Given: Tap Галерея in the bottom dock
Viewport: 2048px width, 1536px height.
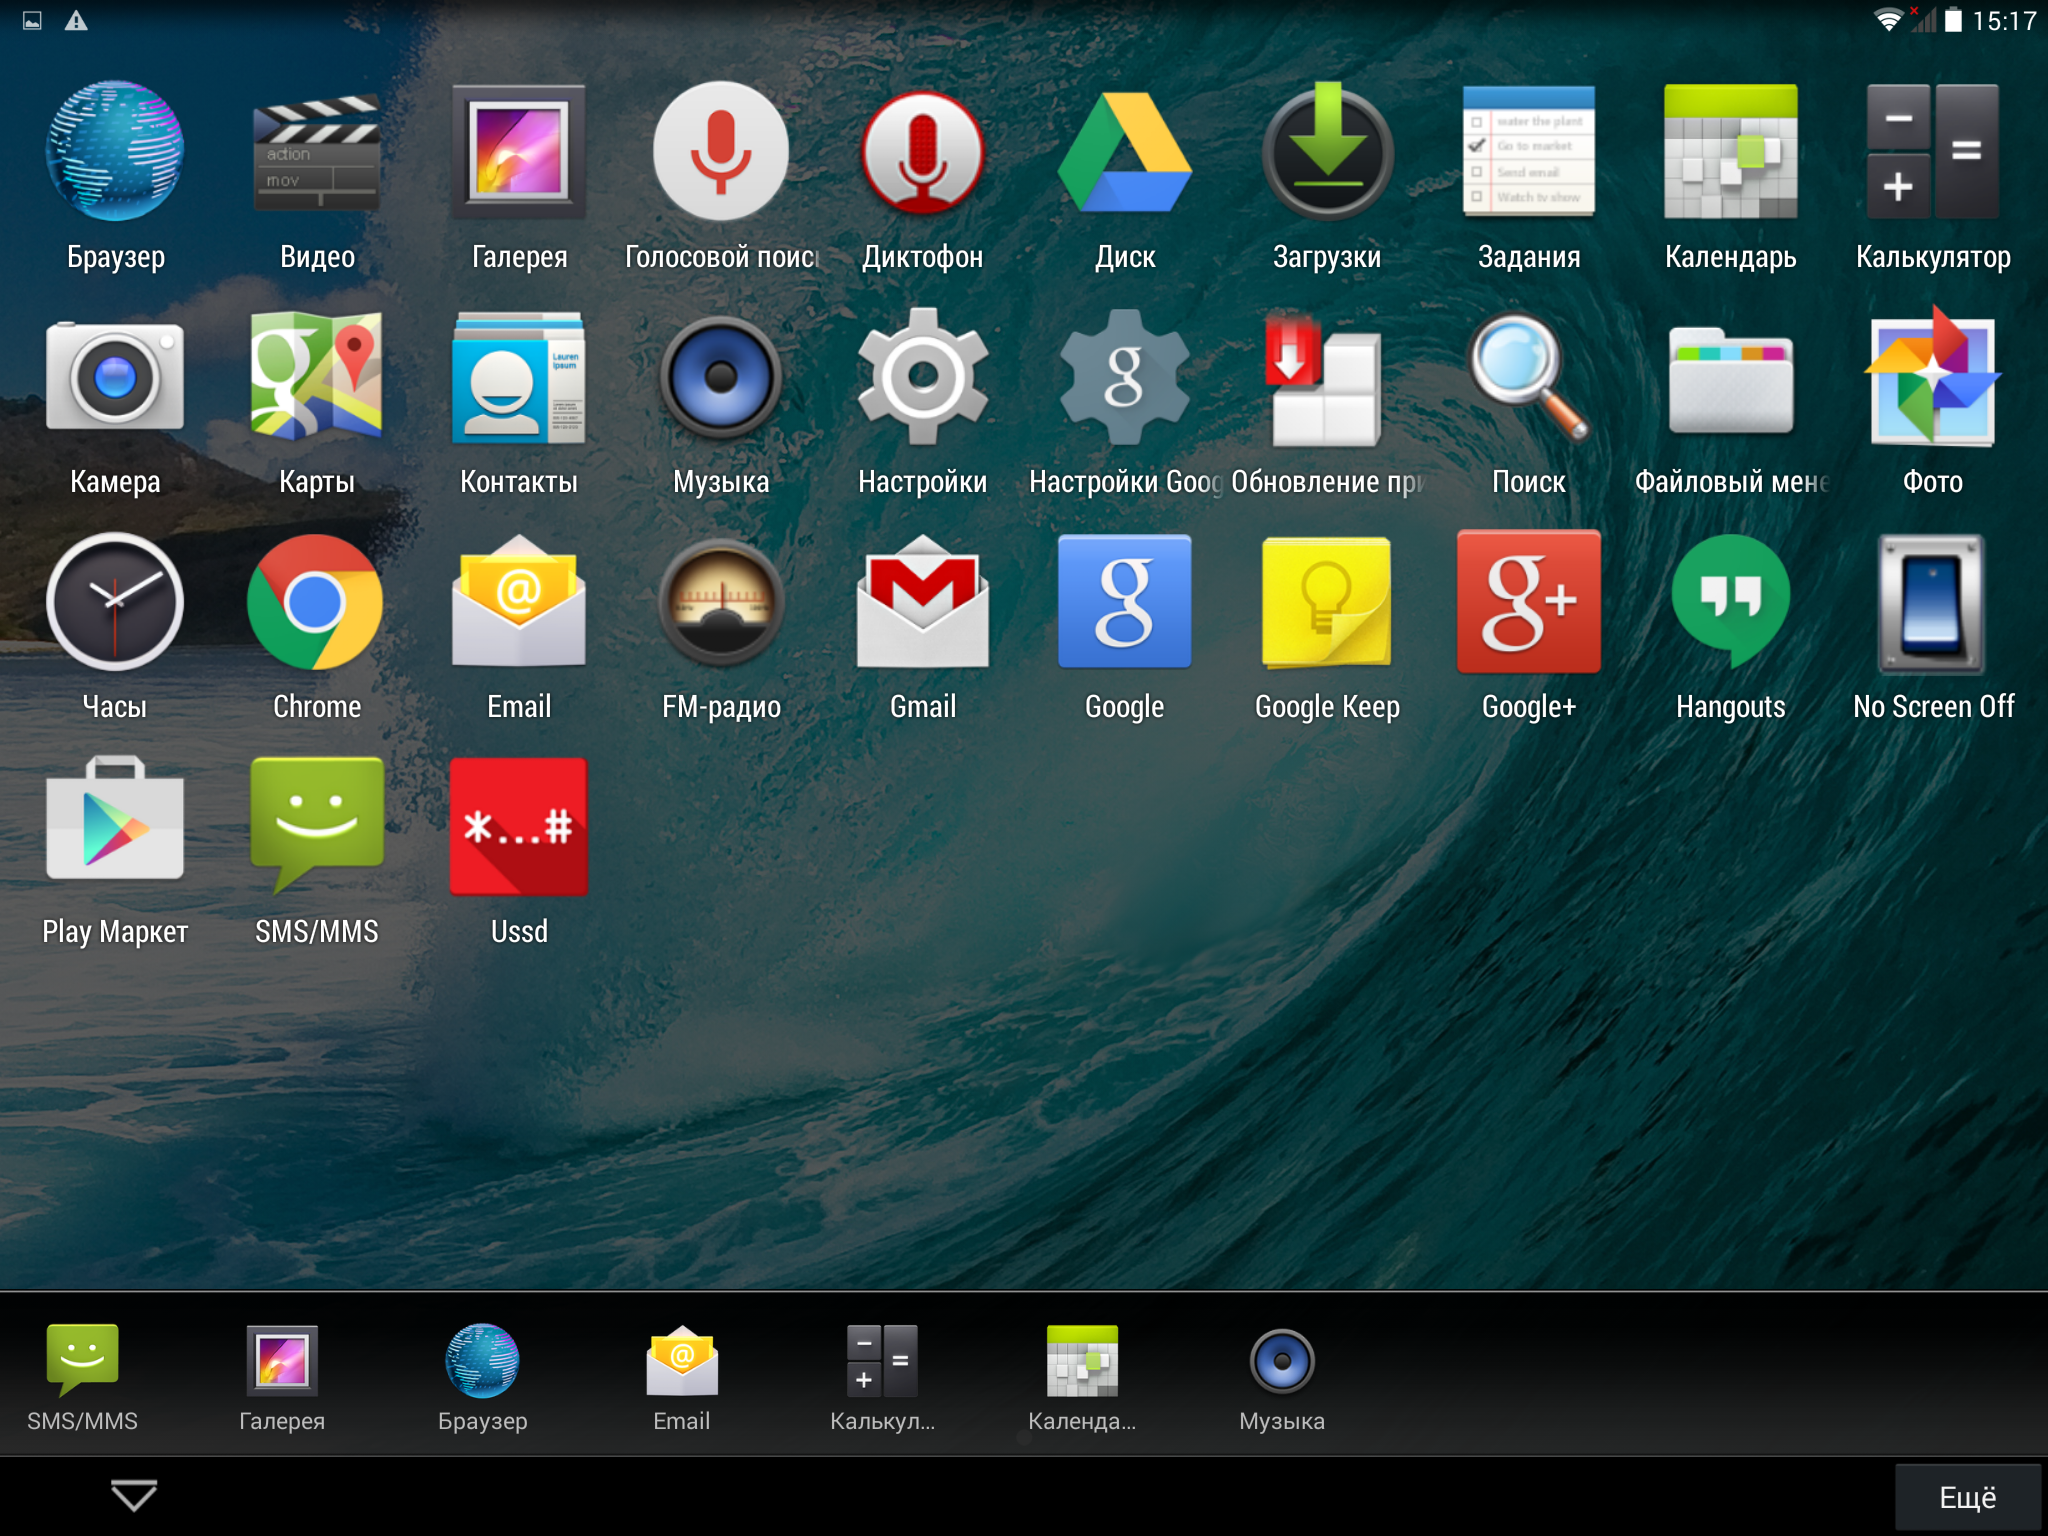Looking at the screenshot, I should (282, 1378).
